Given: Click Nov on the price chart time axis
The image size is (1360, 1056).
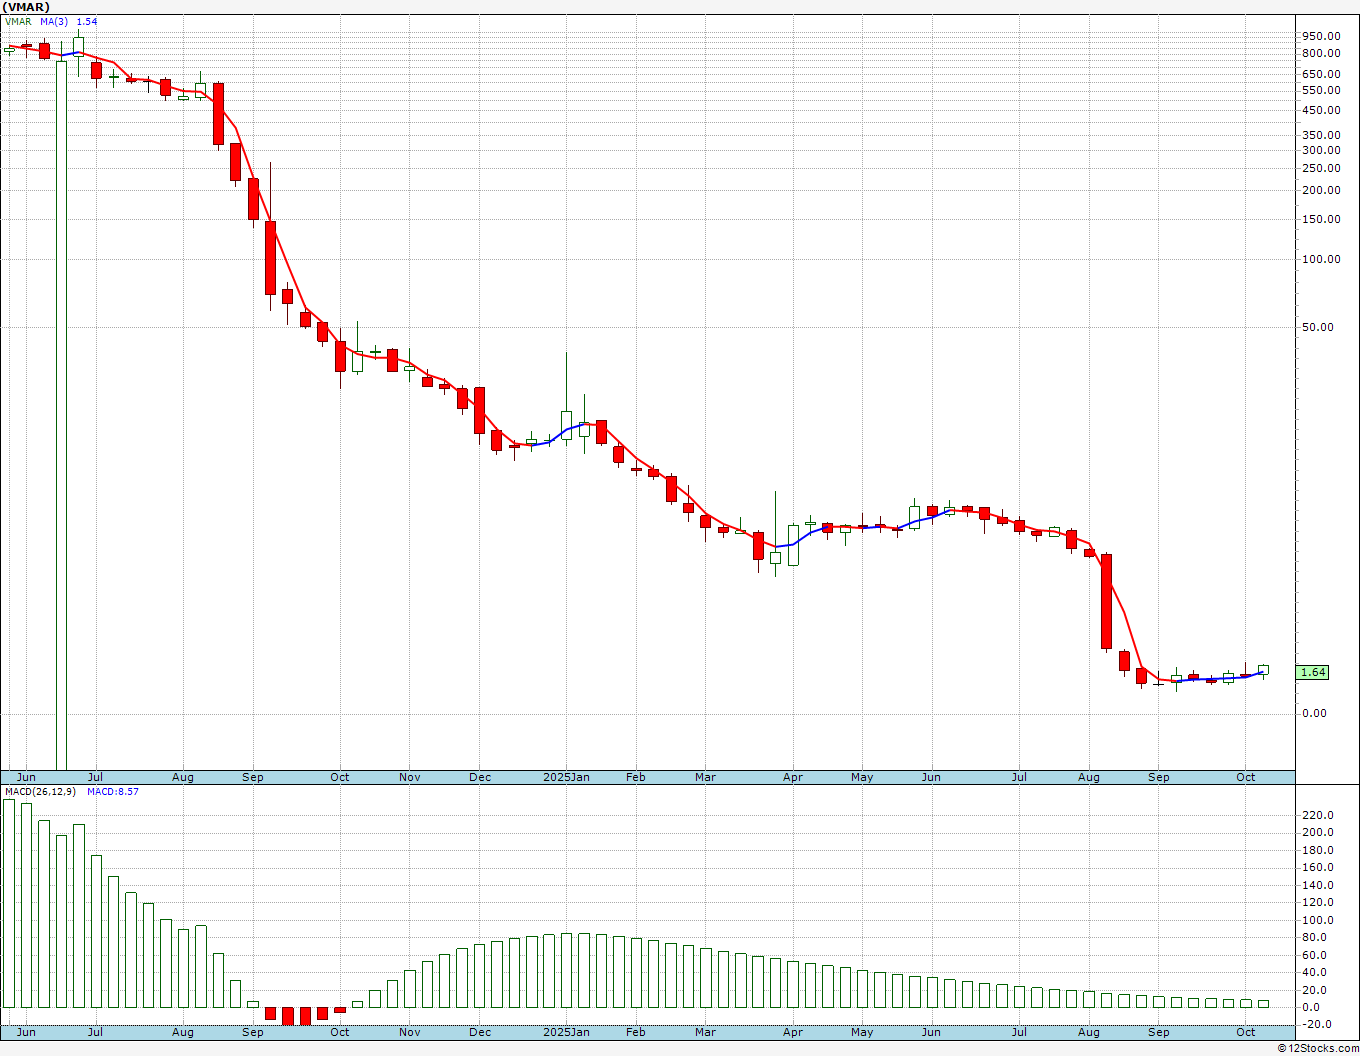Looking at the screenshot, I should click(409, 777).
